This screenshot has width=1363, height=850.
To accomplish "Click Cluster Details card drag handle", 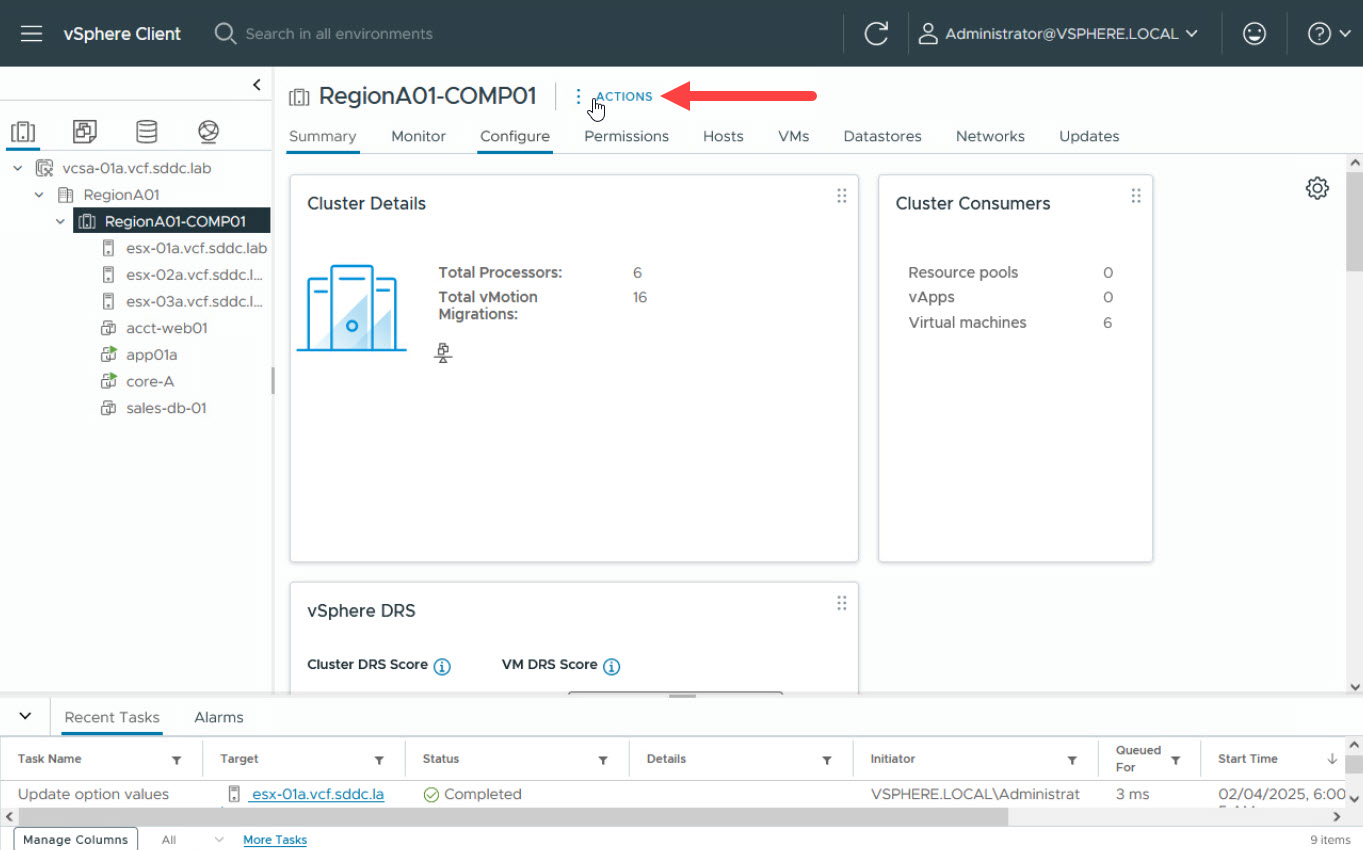I will pyautogui.click(x=841, y=196).
